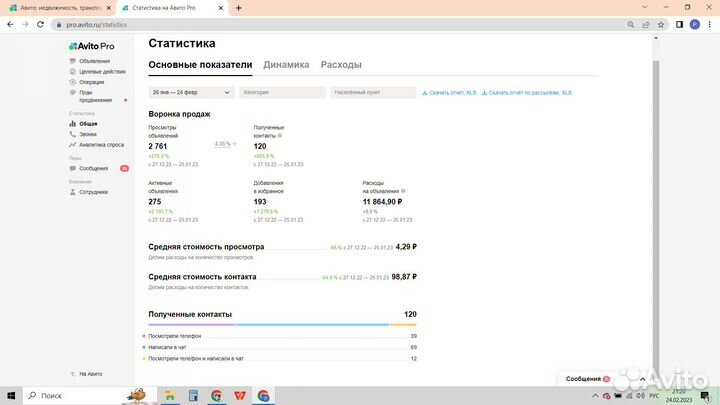
Task: Click blue segment of contacts bar
Action: click(x=312, y=325)
